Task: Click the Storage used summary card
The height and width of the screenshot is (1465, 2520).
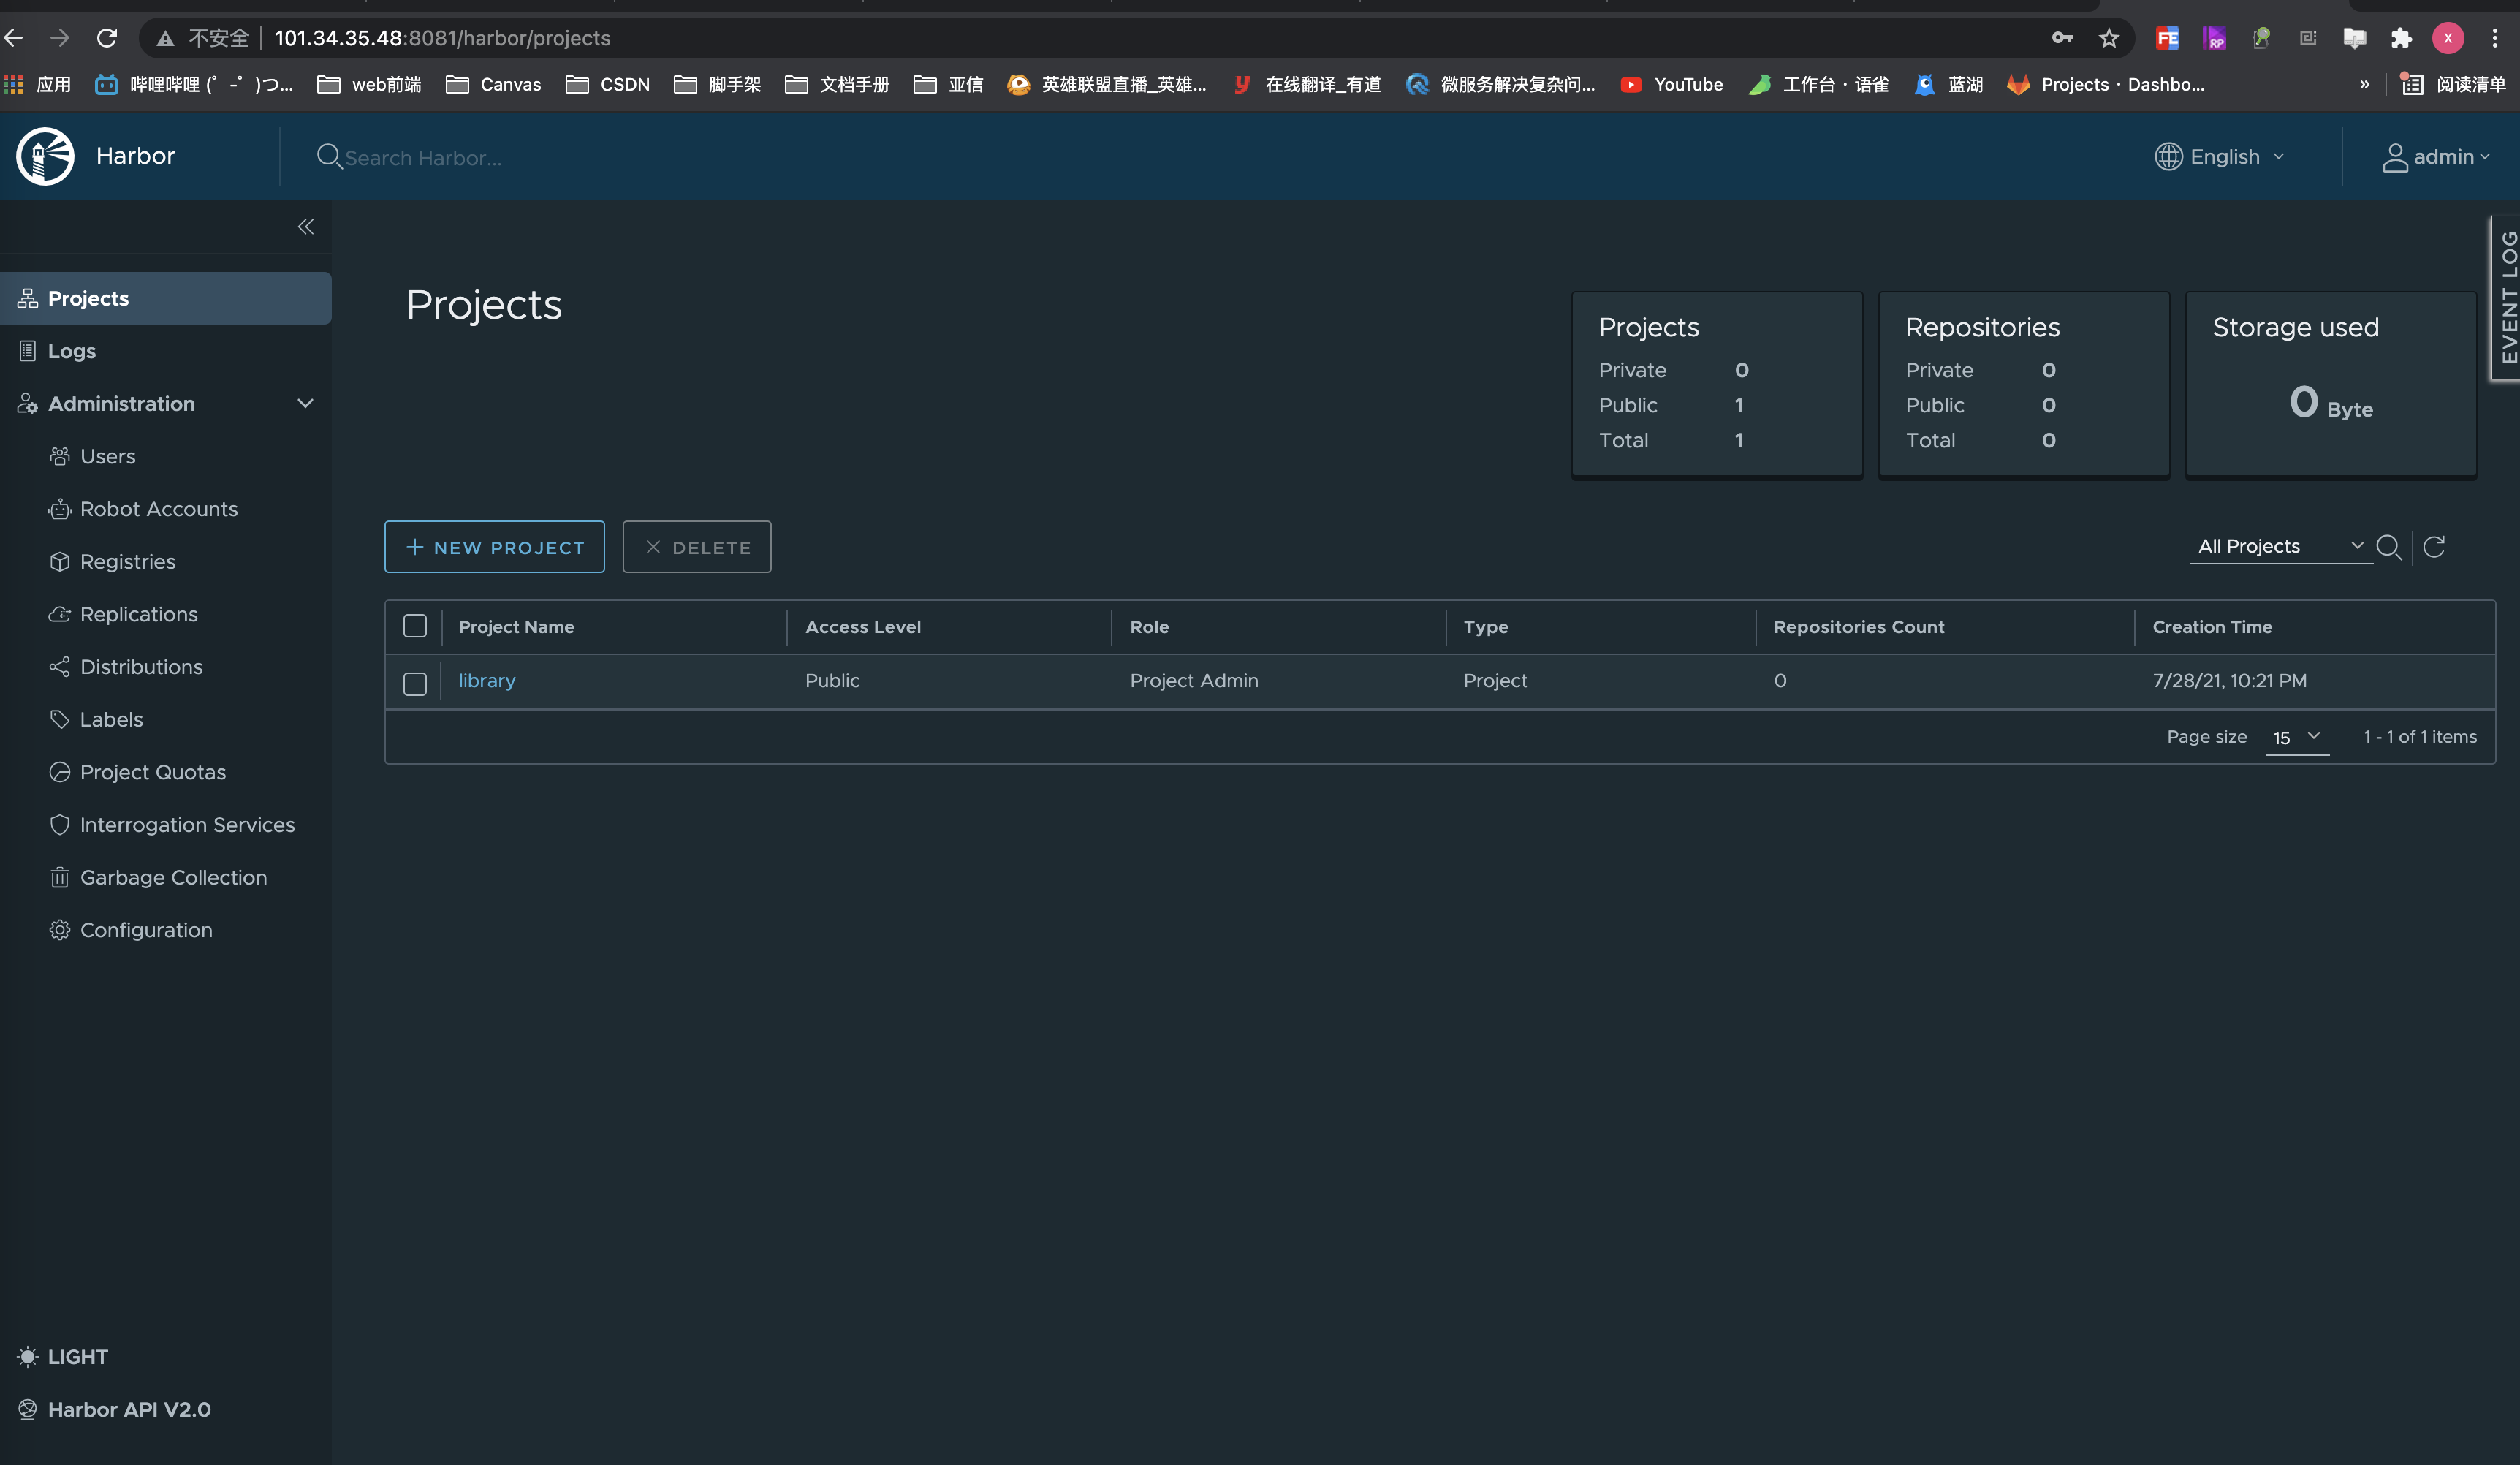Action: pos(2331,384)
